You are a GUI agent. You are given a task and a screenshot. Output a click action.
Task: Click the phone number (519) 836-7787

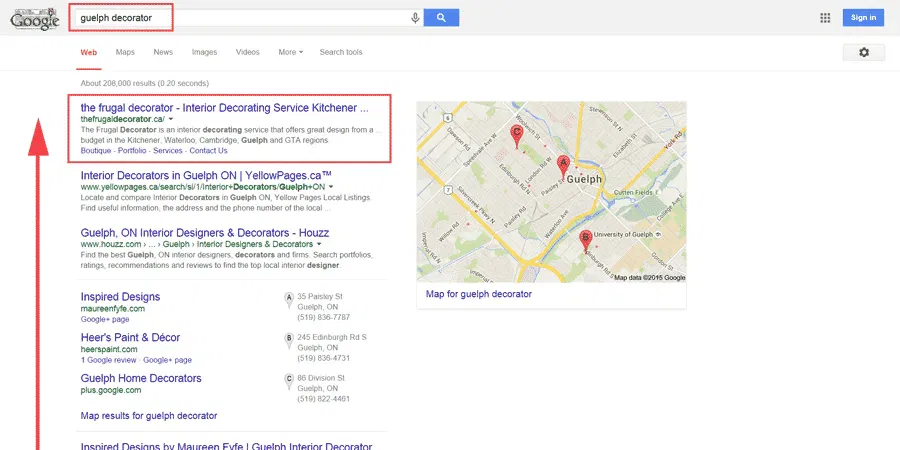pyautogui.click(x=323, y=317)
